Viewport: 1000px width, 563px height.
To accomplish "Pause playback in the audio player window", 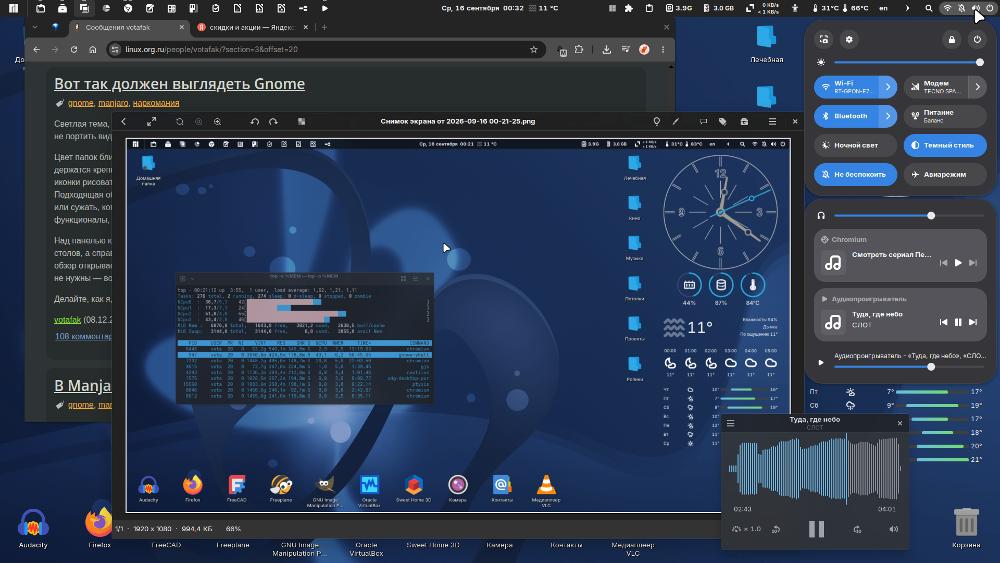I will coord(816,529).
